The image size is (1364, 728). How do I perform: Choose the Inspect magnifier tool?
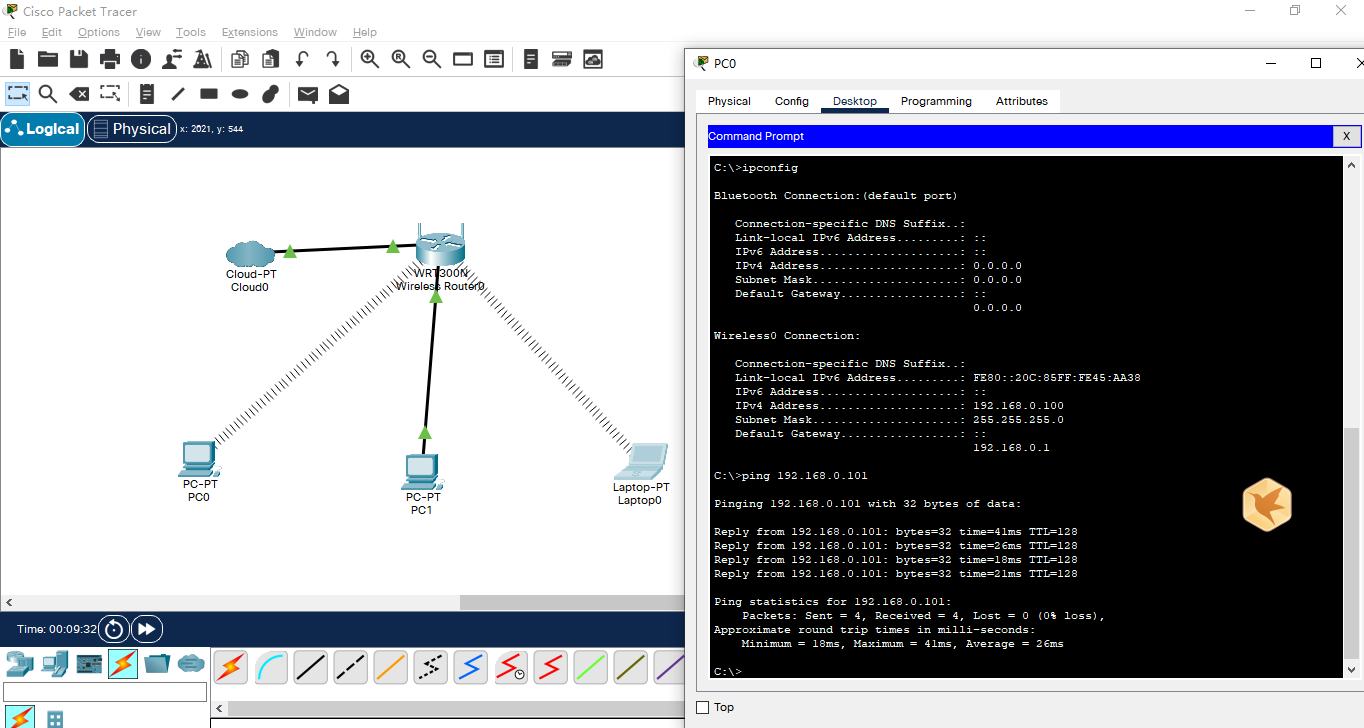pyautogui.click(x=48, y=94)
